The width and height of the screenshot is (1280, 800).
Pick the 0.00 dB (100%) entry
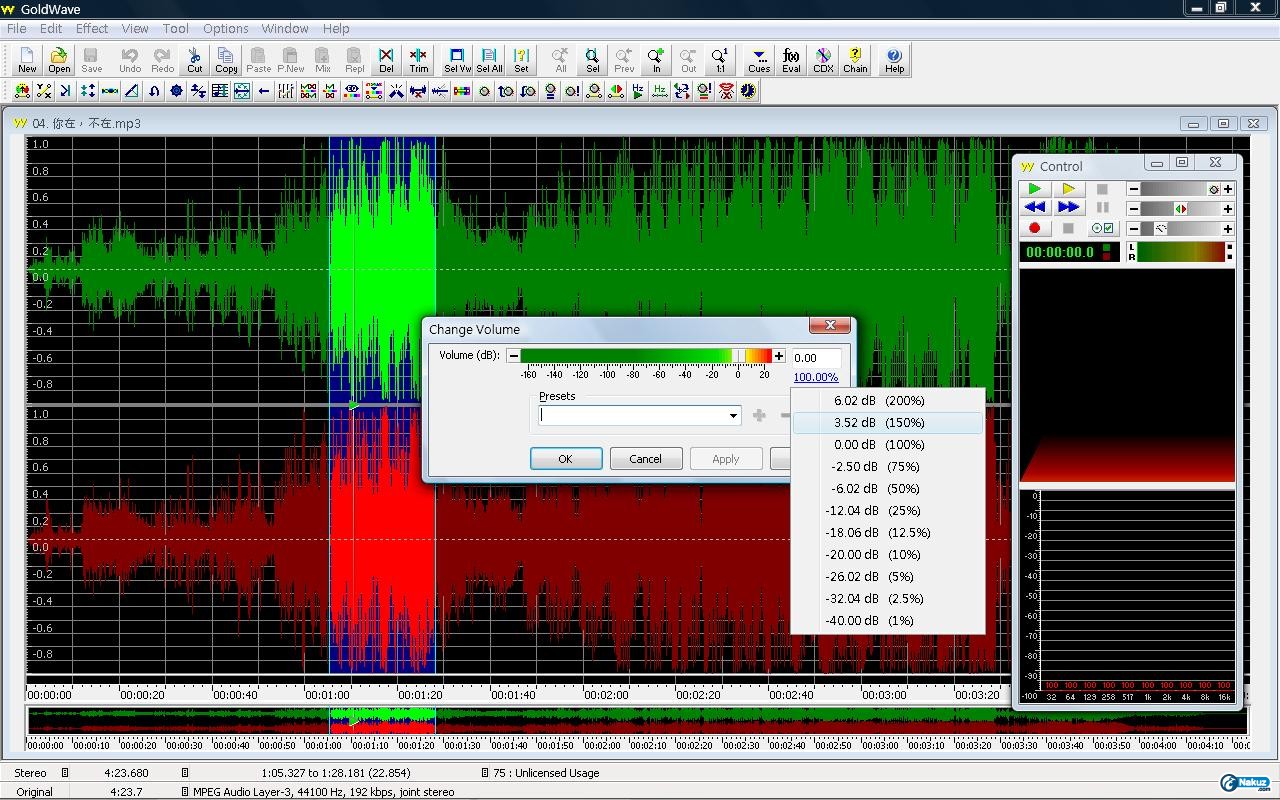888,444
